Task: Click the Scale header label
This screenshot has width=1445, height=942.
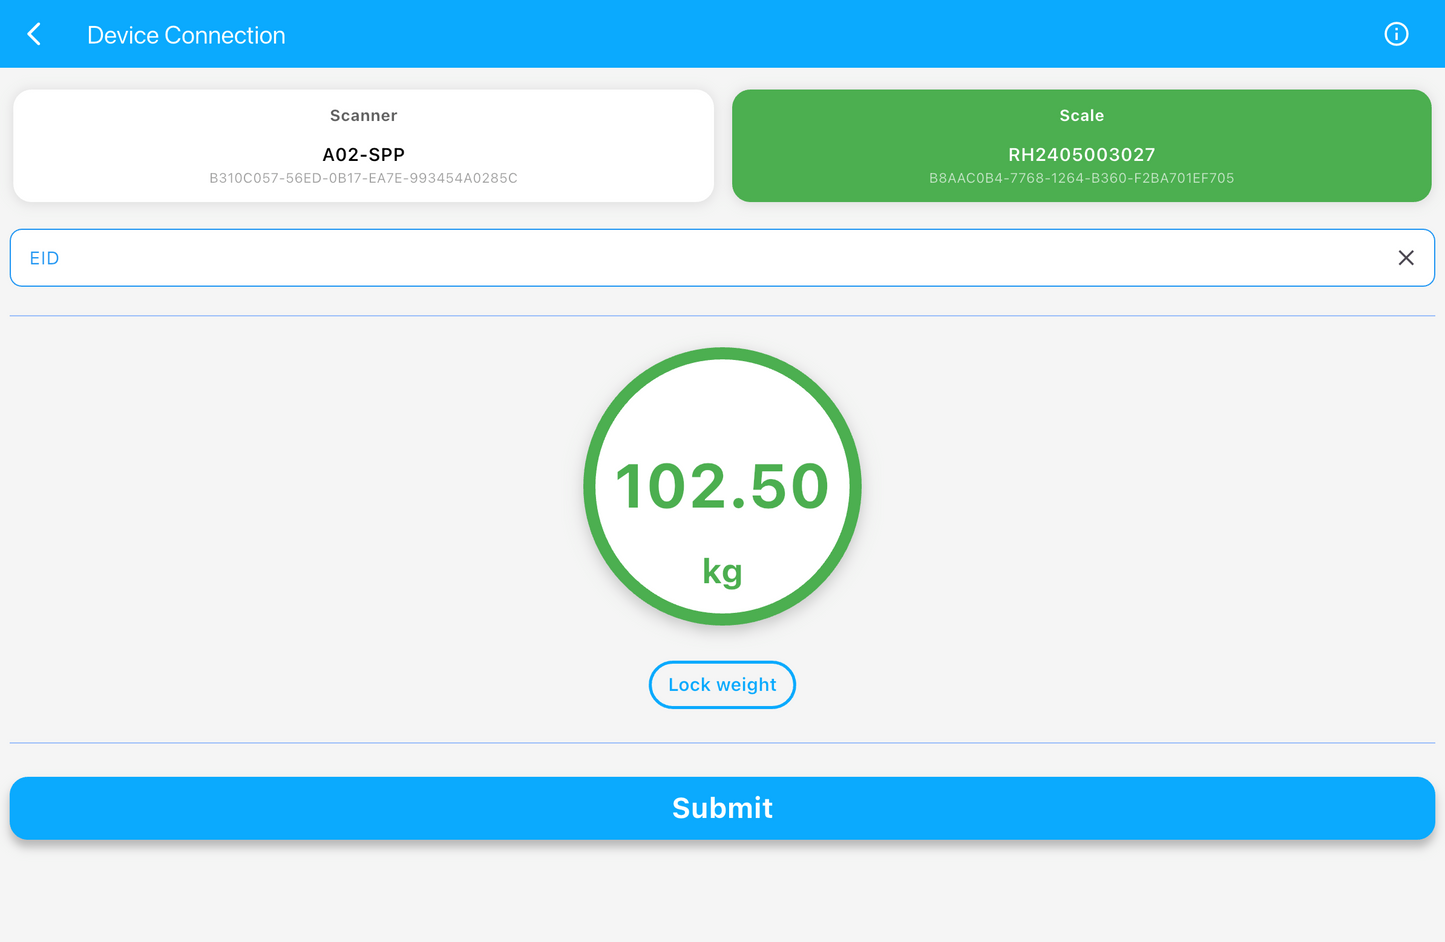Action: coord(1082,115)
